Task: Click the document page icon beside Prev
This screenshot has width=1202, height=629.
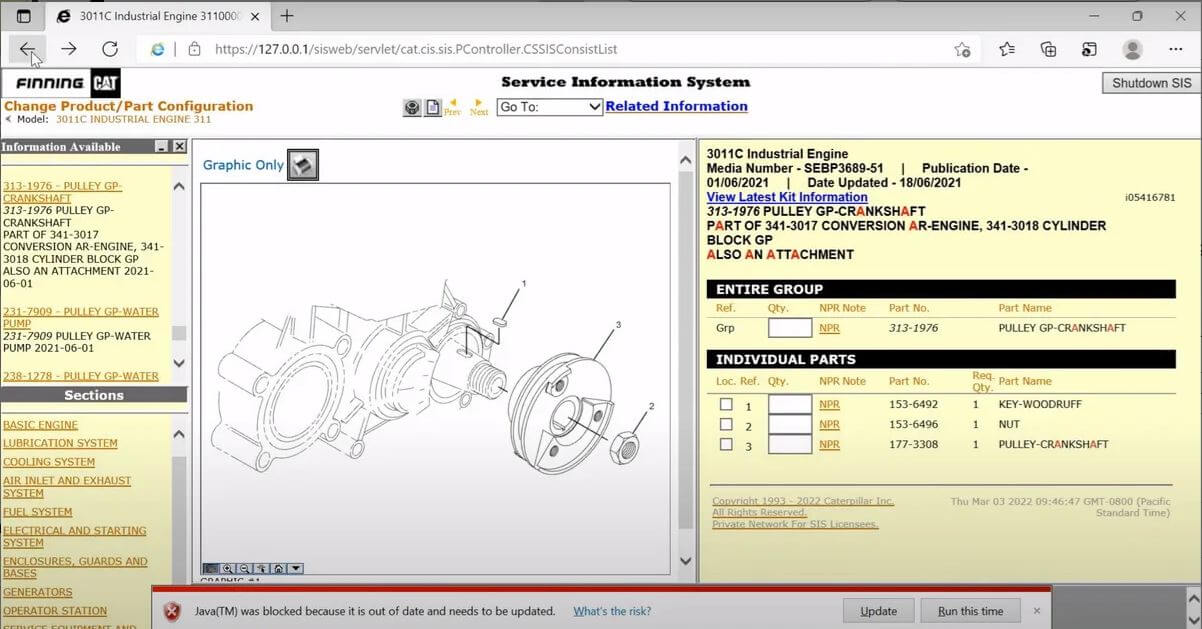Action: click(433, 108)
